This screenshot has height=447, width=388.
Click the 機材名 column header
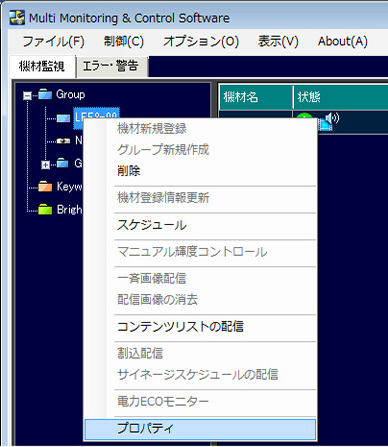tap(256, 97)
